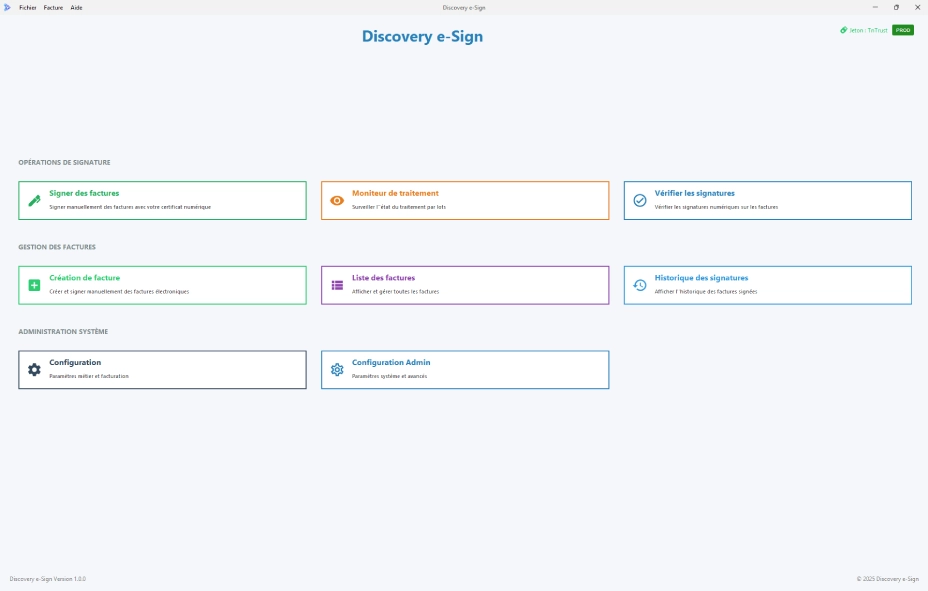Screen dimensions: 928x591
Task: Click the admin gear icon on Configuration Admin
Action: pos(337,368)
